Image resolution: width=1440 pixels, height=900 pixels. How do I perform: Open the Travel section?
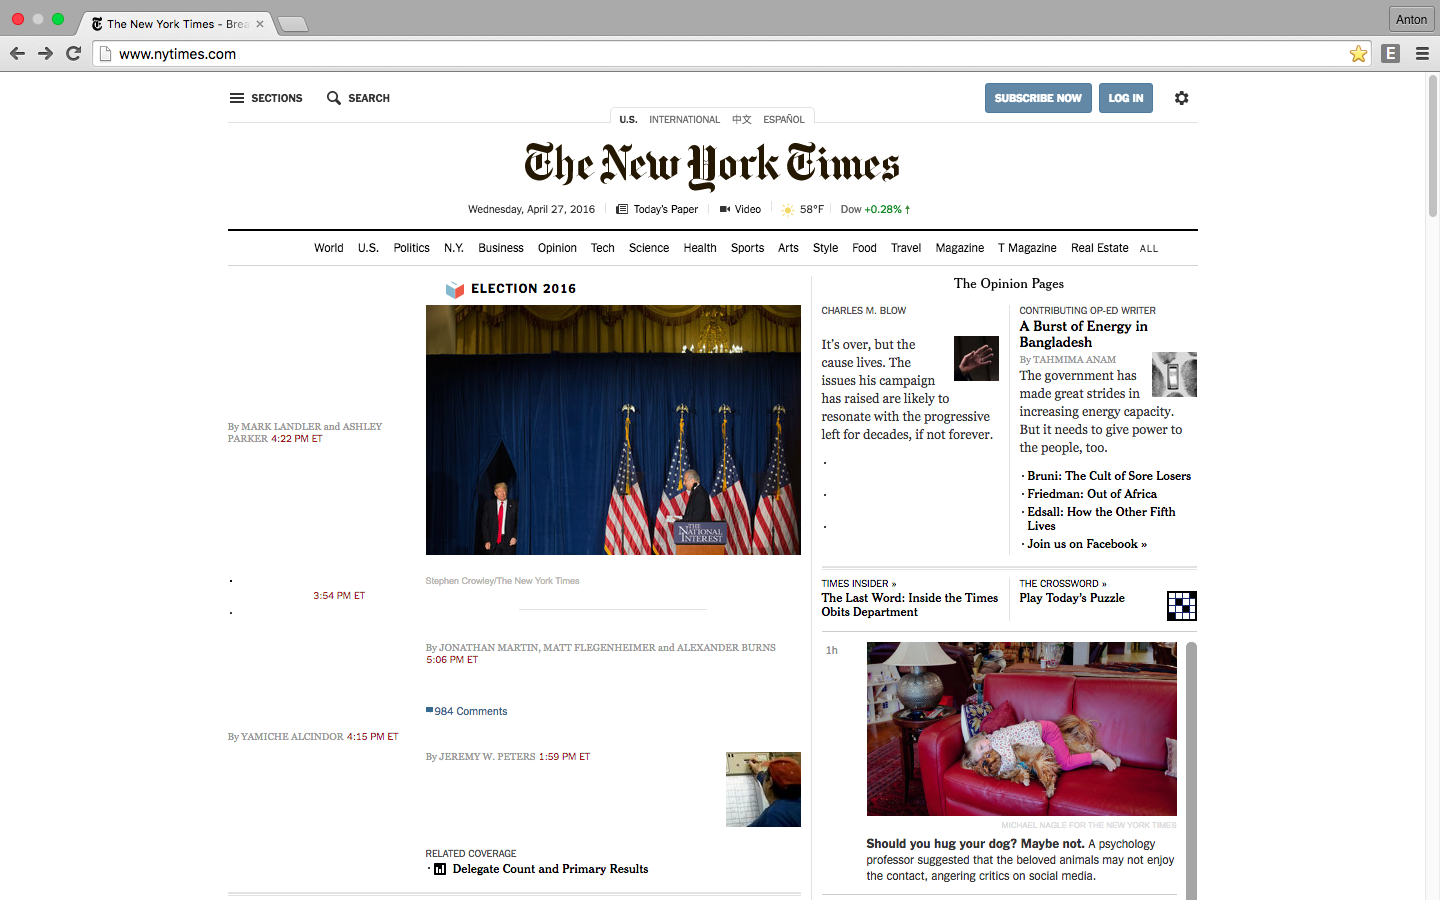click(x=906, y=248)
